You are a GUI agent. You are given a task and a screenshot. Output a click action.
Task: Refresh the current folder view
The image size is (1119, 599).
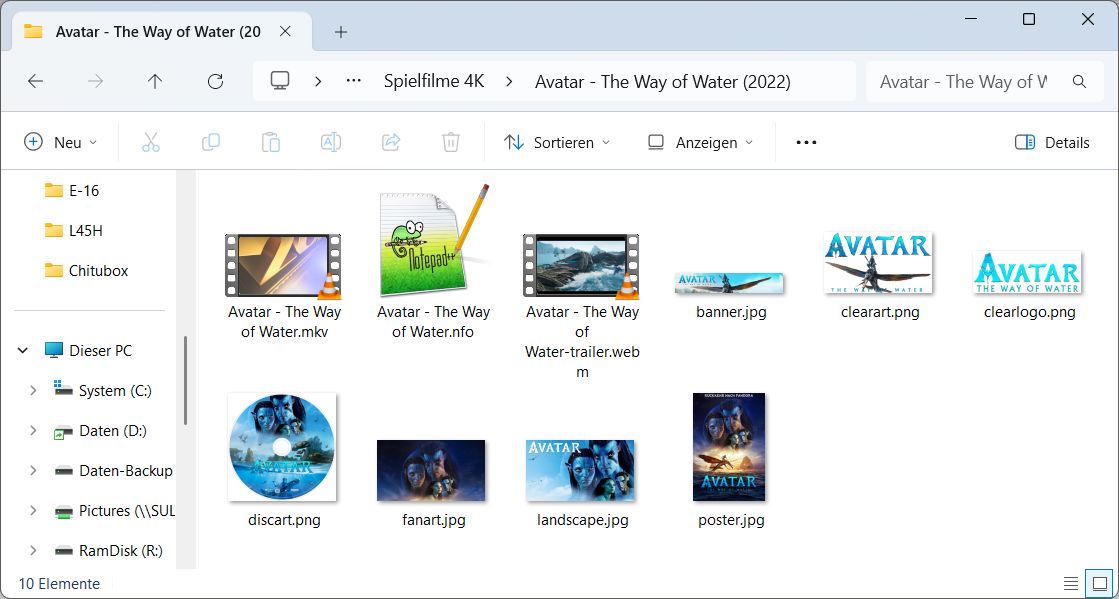pyautogui.click(x=216, y=81)
